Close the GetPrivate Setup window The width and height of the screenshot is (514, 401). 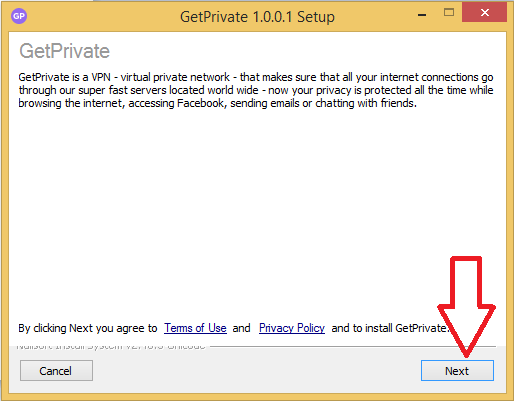click(485, 13)
